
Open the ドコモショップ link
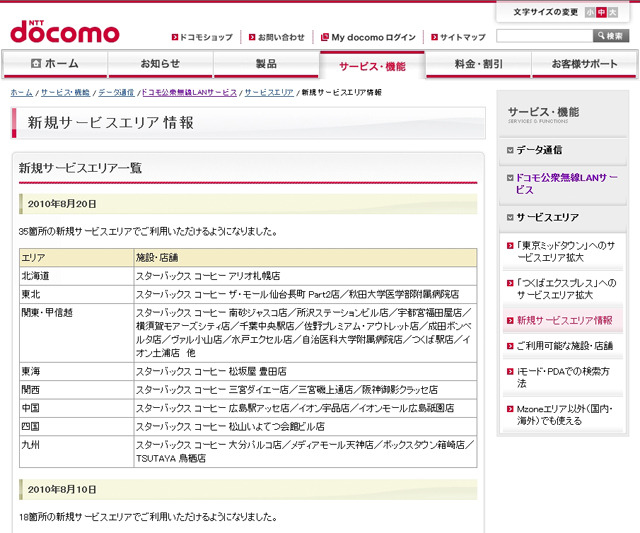pos(202,37)
